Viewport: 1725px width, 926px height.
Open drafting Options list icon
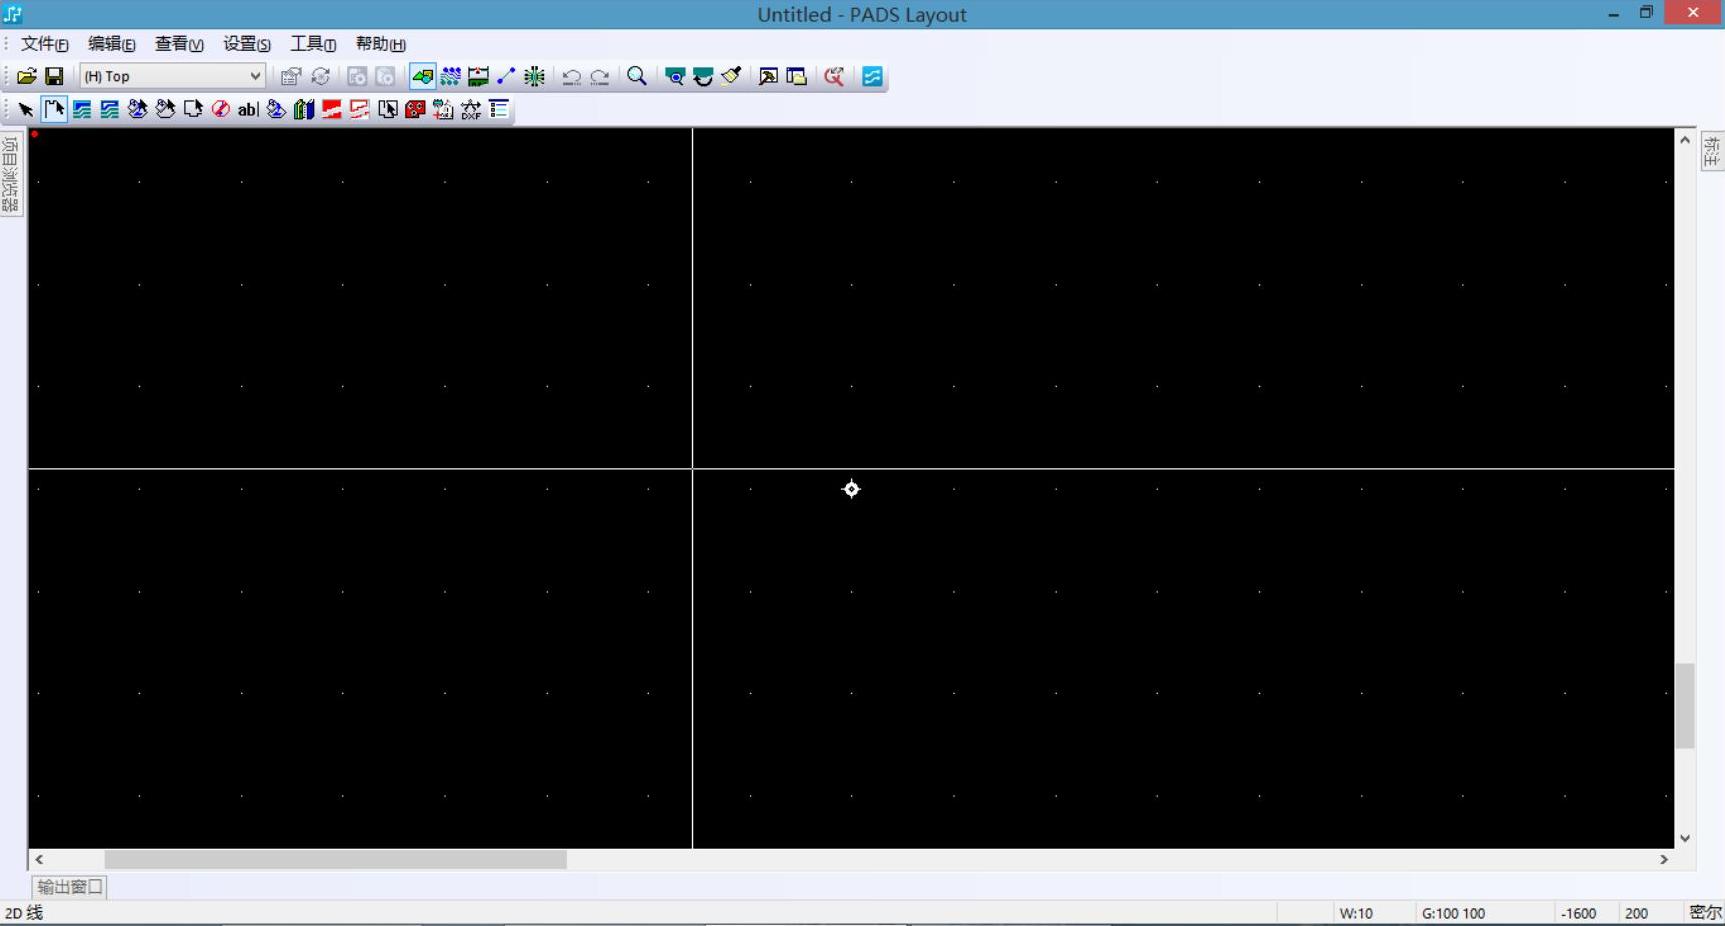(499, 109)
